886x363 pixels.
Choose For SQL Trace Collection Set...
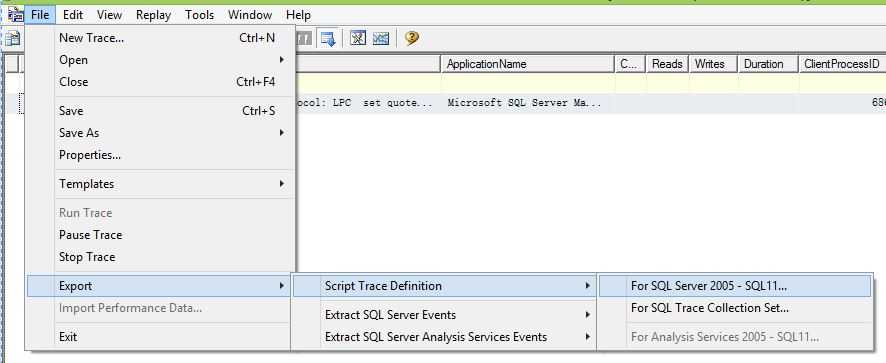point(735,308)
